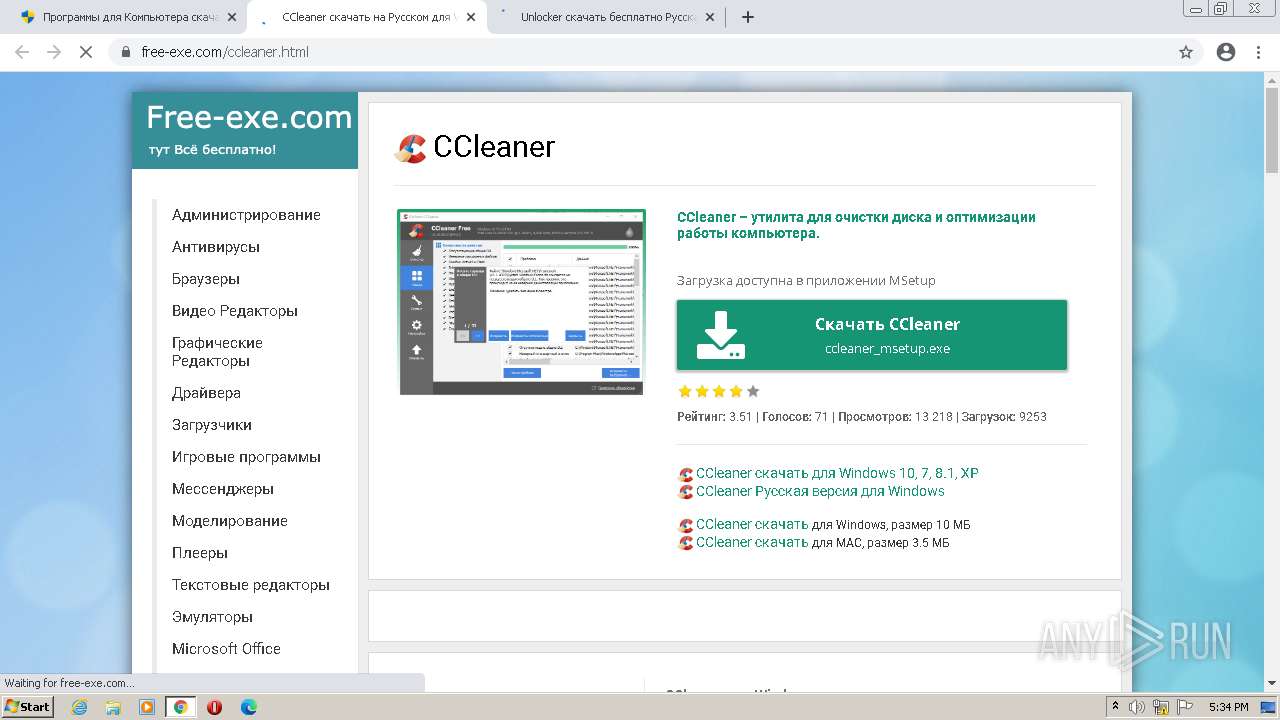Open the Opera taskbar icon
This screenshot has width=1280, height=720.
[214, 707]
